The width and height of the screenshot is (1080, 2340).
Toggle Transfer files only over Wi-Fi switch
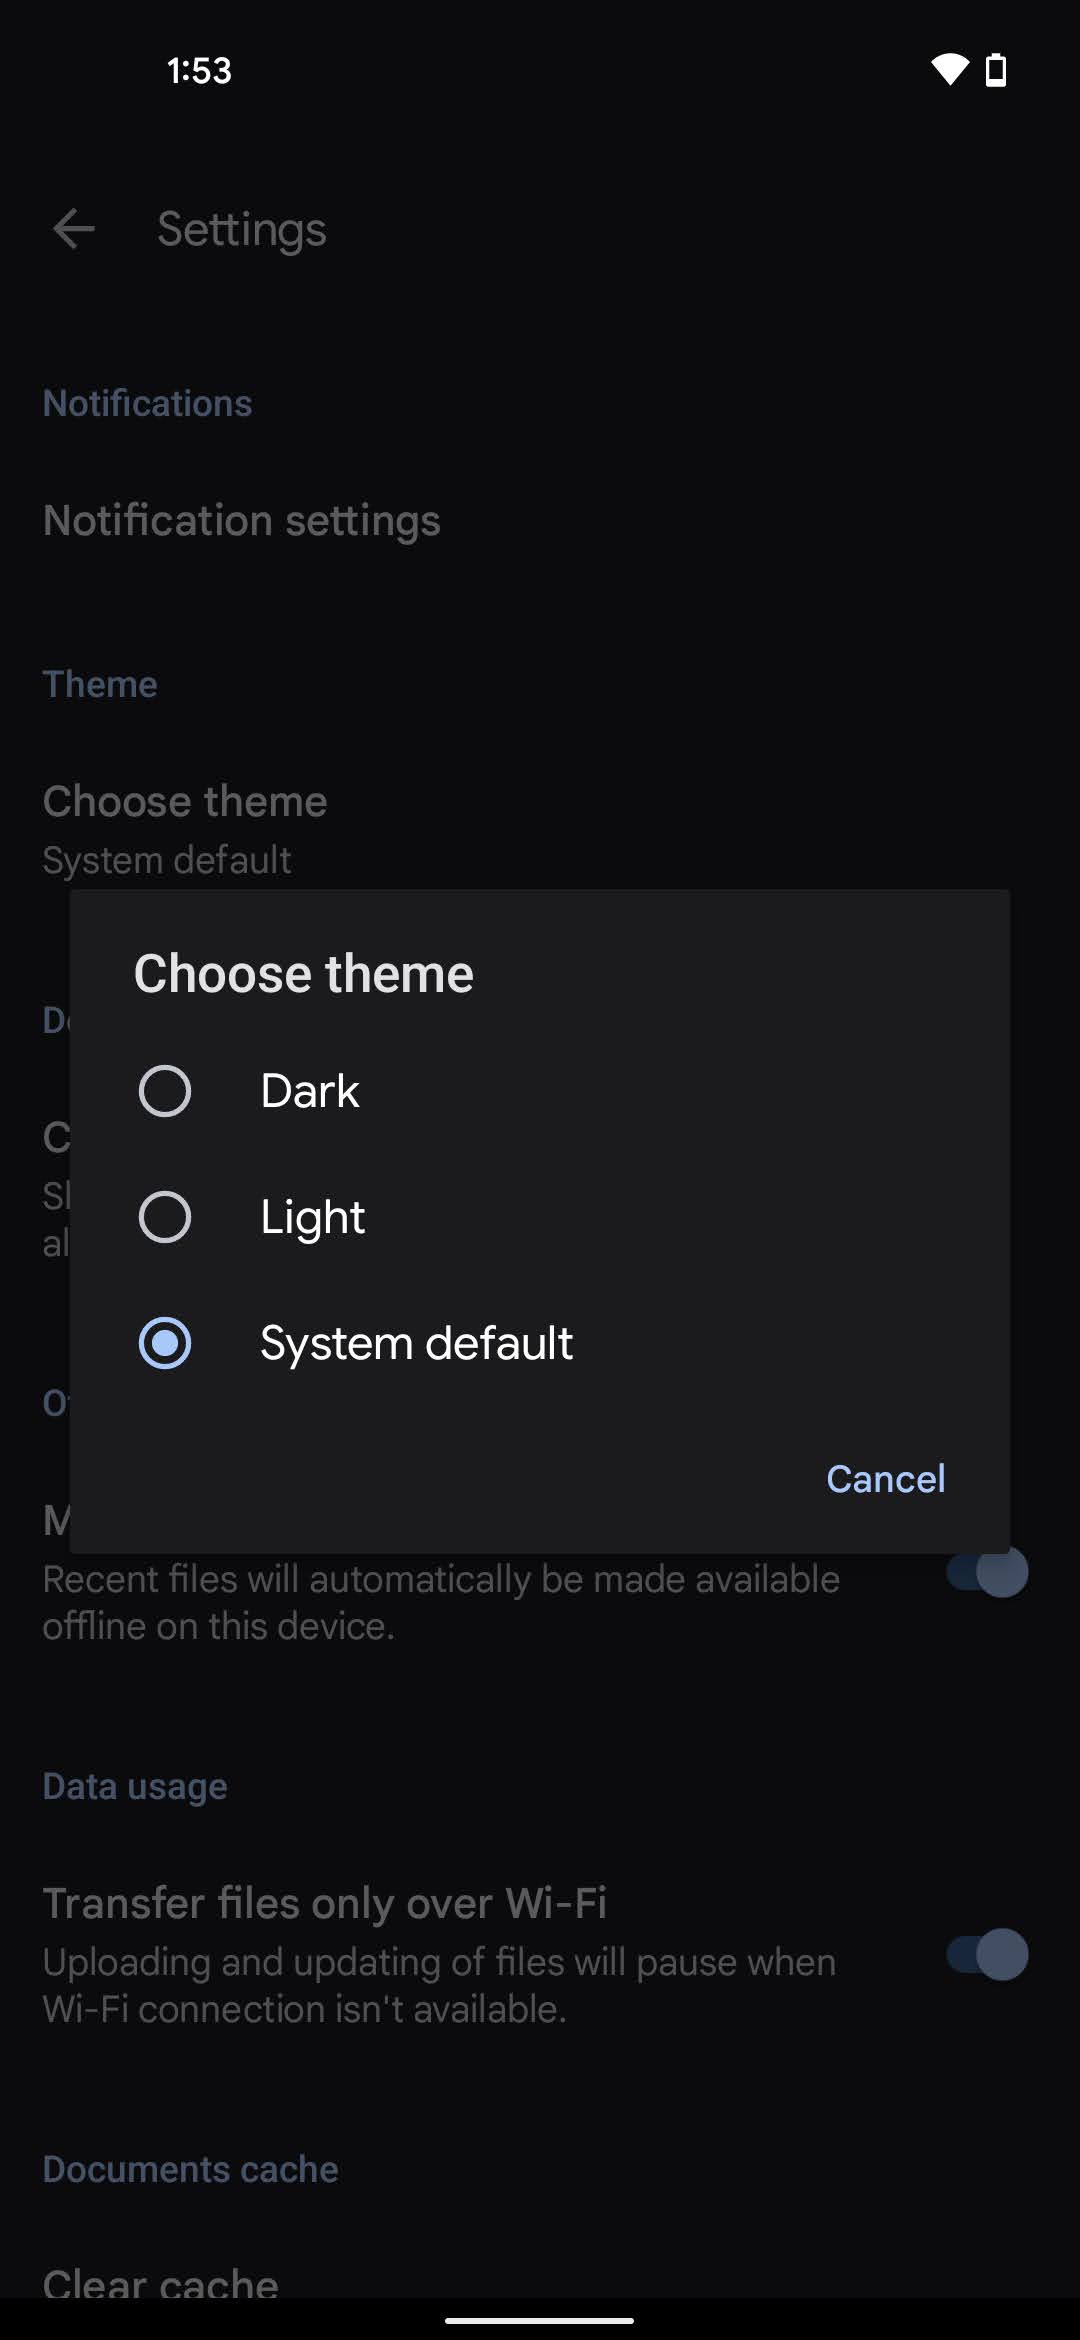point(987,1955)
